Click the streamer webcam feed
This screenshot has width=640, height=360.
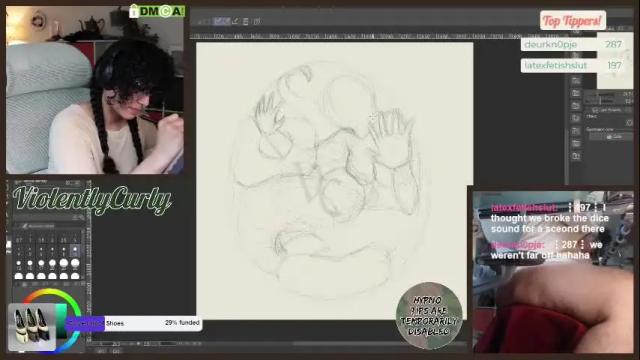click(95, 90)
